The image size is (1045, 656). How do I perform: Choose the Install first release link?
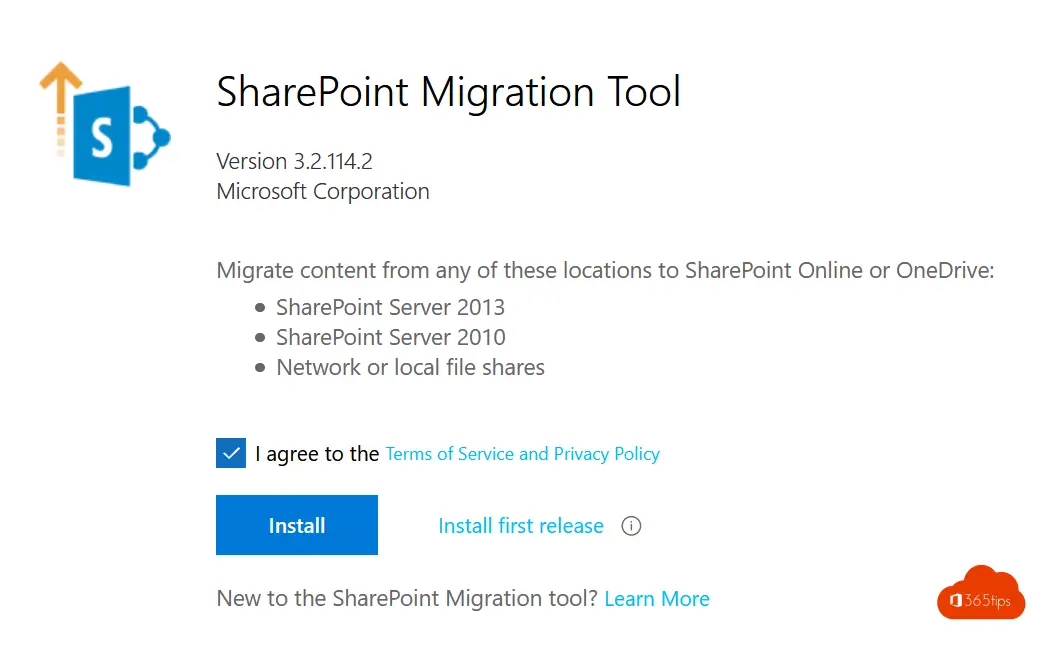click(521, 526)
